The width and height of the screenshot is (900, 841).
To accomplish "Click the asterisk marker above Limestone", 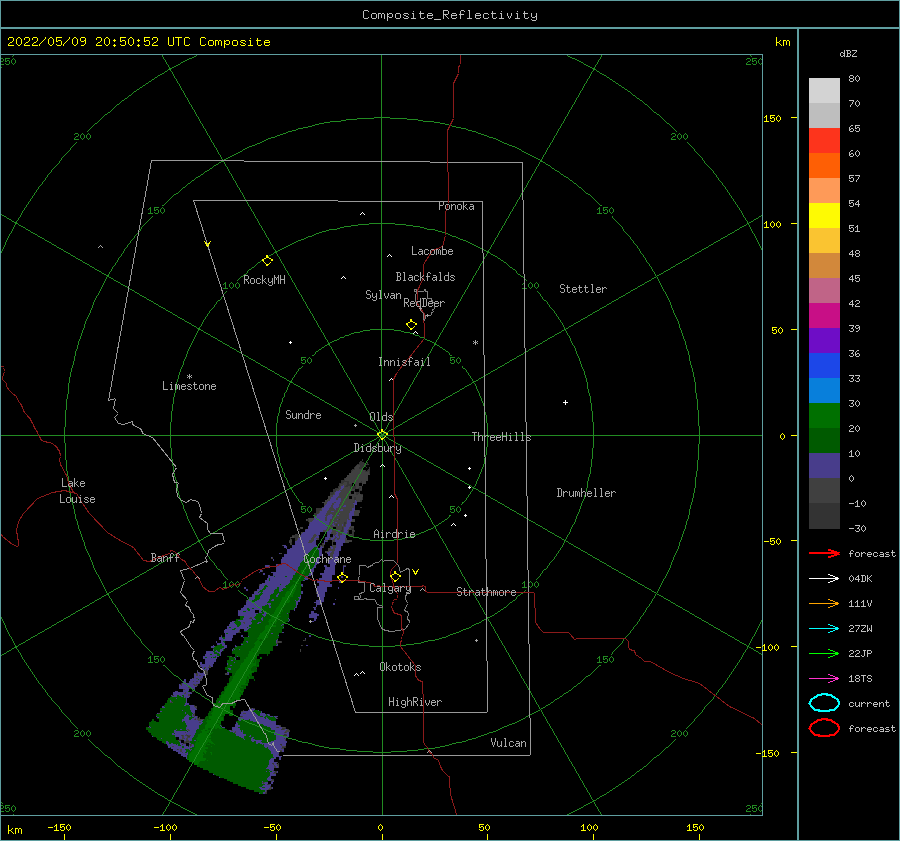I will [x=189, y=377].
